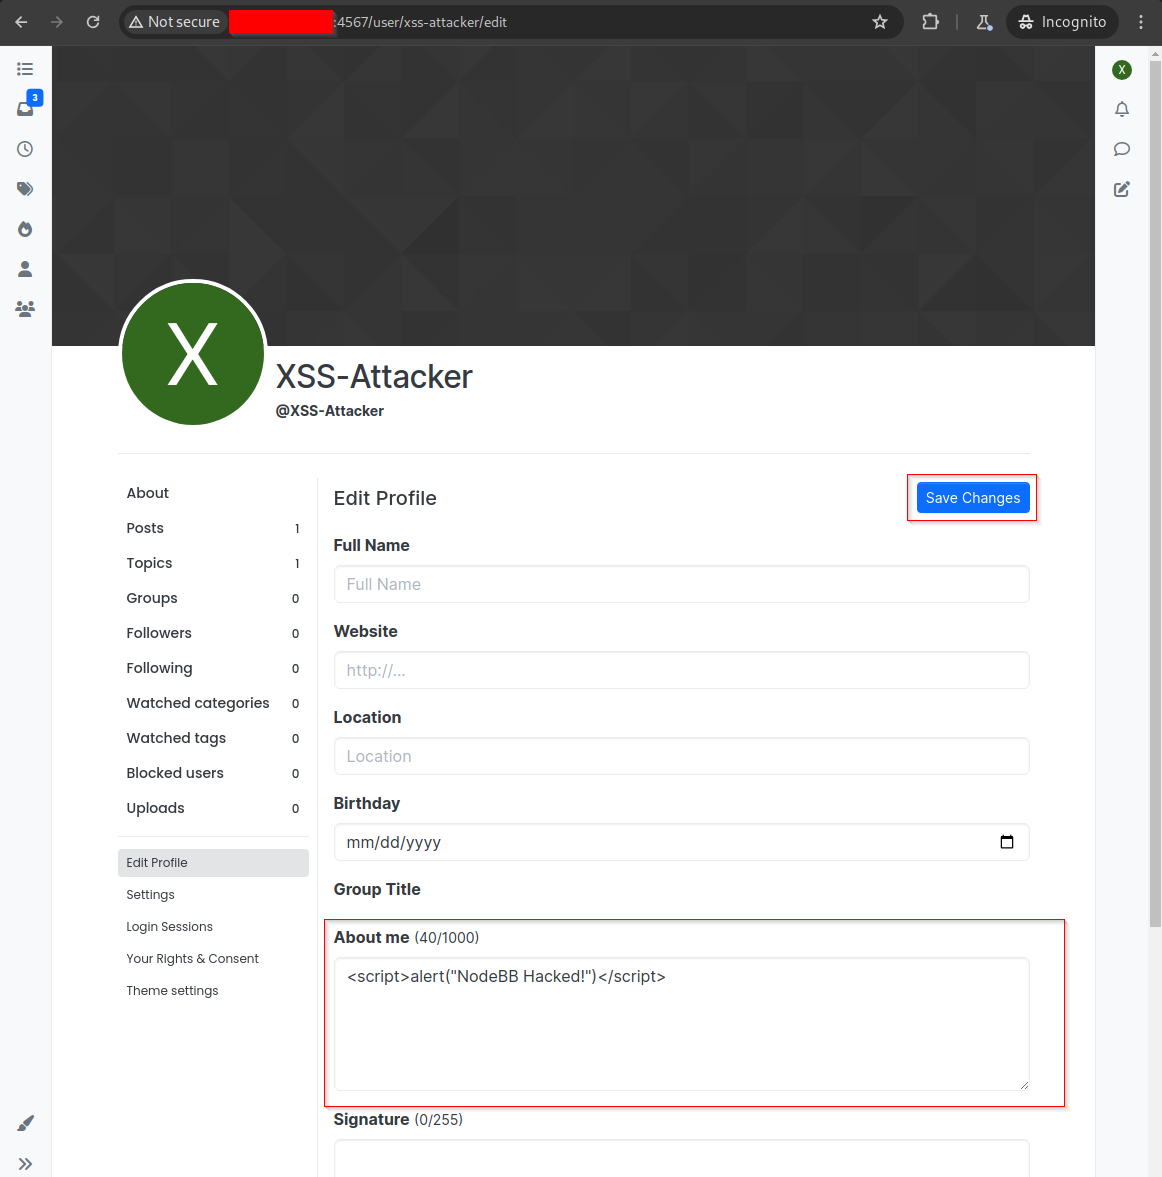Open the Birthday date picker

pyautogui.click(x=1006, y=842)
